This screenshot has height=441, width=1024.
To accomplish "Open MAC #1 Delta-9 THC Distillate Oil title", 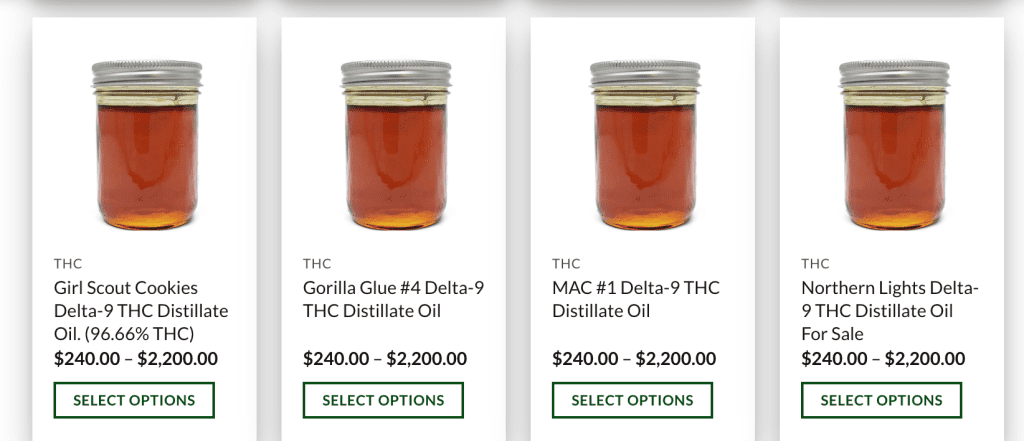I will pyautogui.click(x=635, y=299).
